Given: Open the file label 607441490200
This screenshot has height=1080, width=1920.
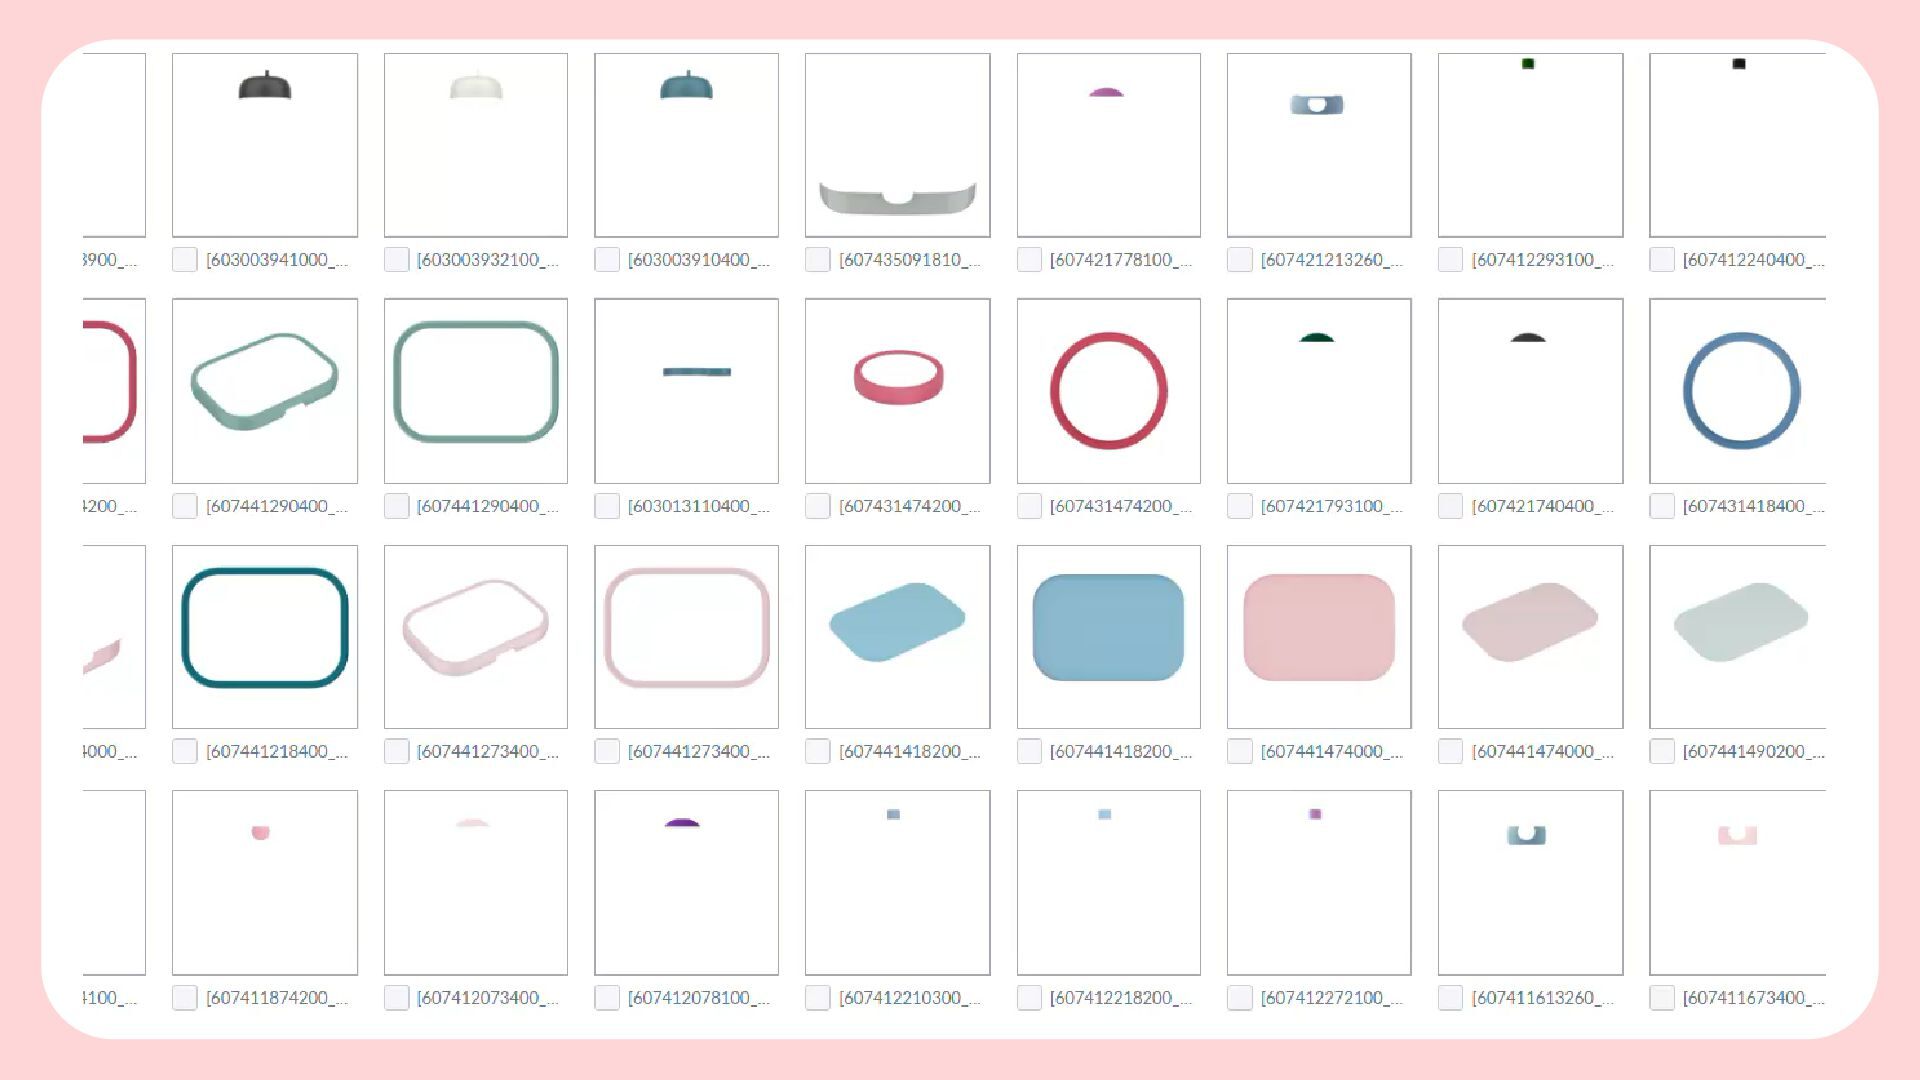Looking at the screenshot, I should 1754,752.
